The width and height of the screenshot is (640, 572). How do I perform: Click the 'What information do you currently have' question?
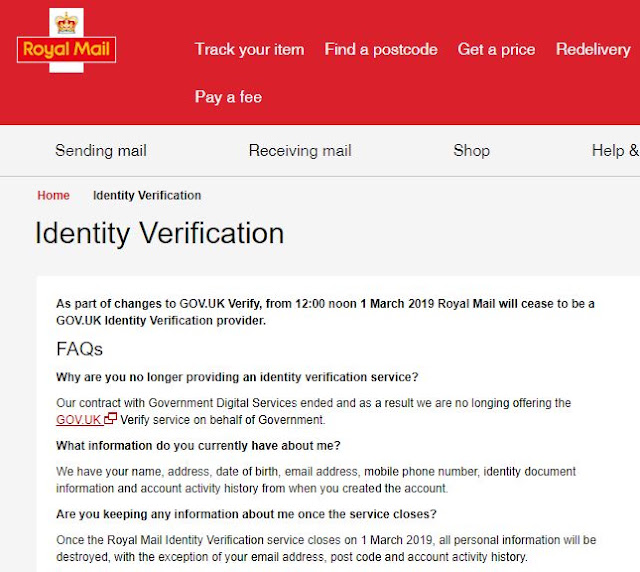point(198,445)
